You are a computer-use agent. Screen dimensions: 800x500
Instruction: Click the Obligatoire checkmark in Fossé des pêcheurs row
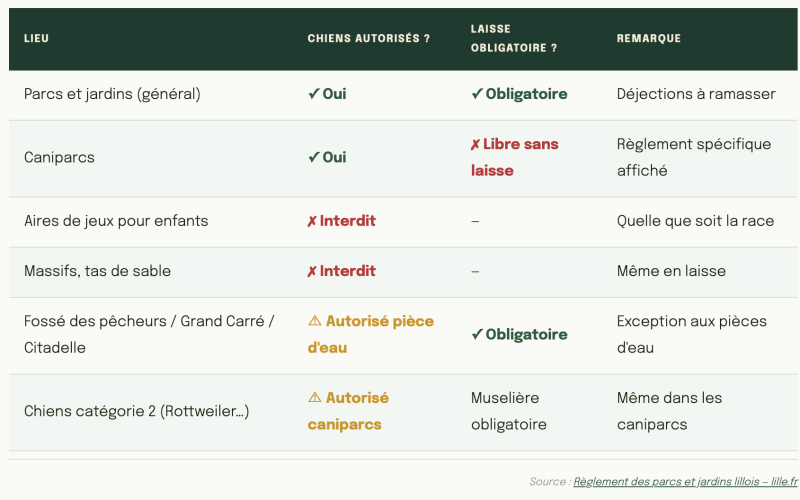pos(519,334)
